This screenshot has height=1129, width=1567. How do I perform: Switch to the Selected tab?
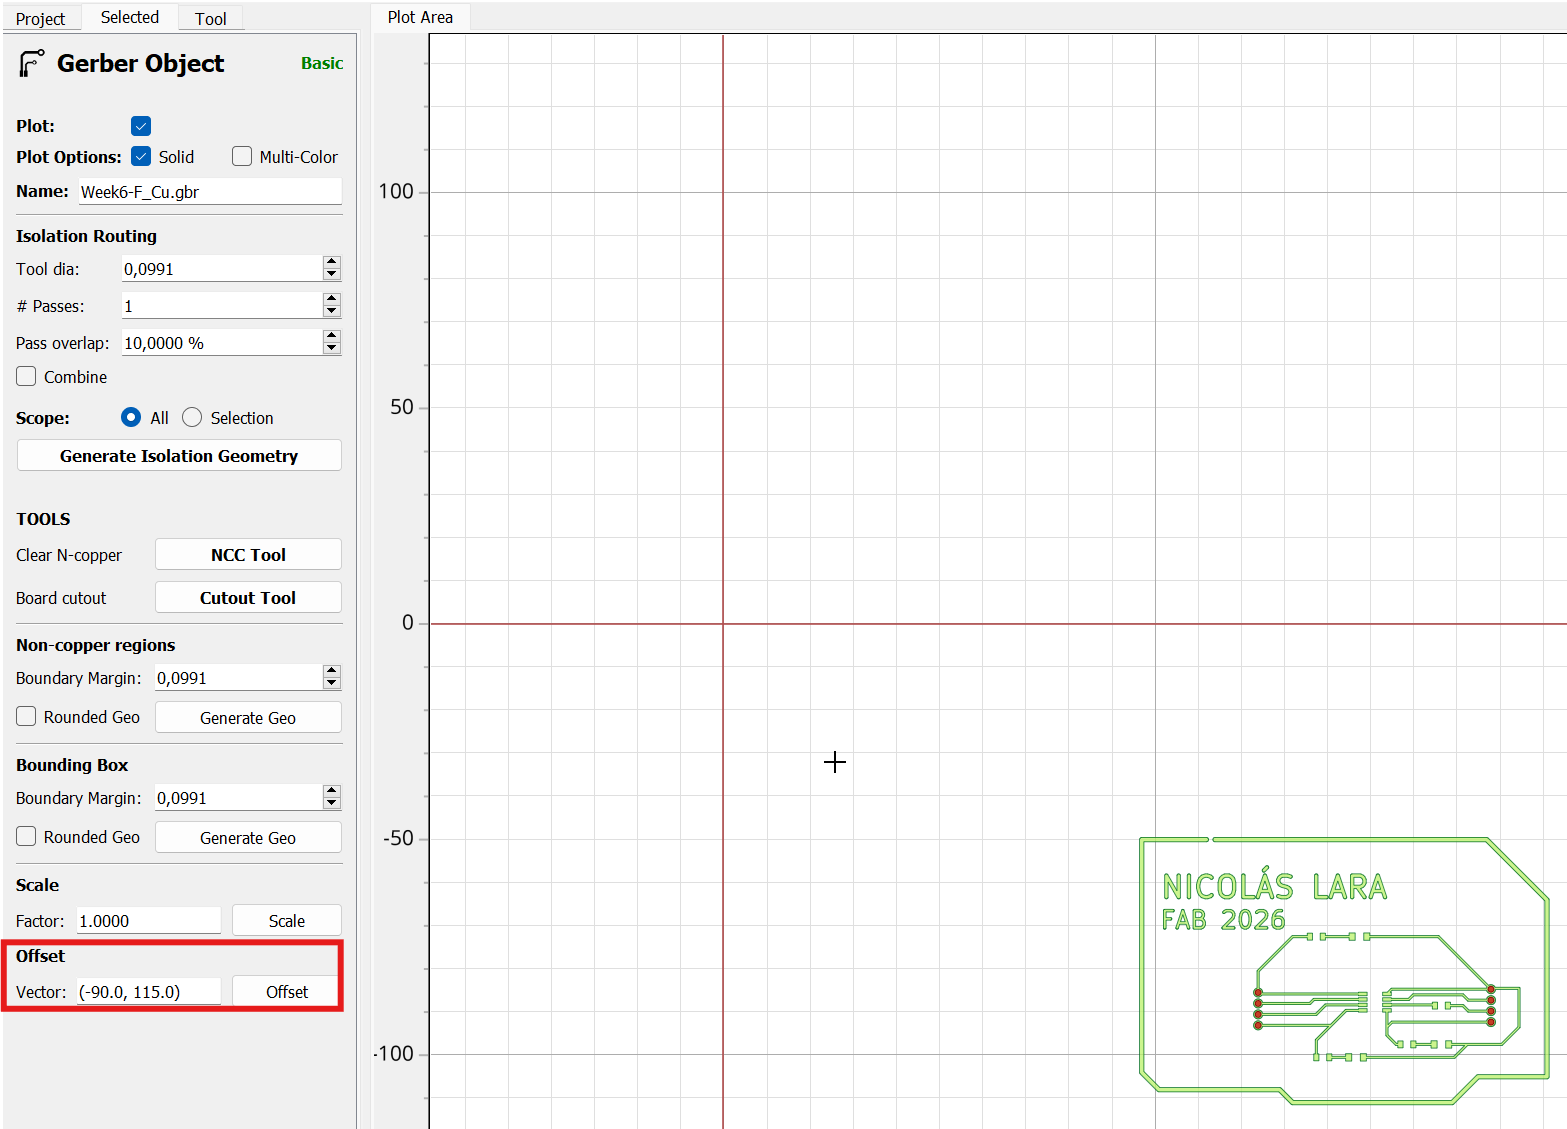click(x=130, y=17)
